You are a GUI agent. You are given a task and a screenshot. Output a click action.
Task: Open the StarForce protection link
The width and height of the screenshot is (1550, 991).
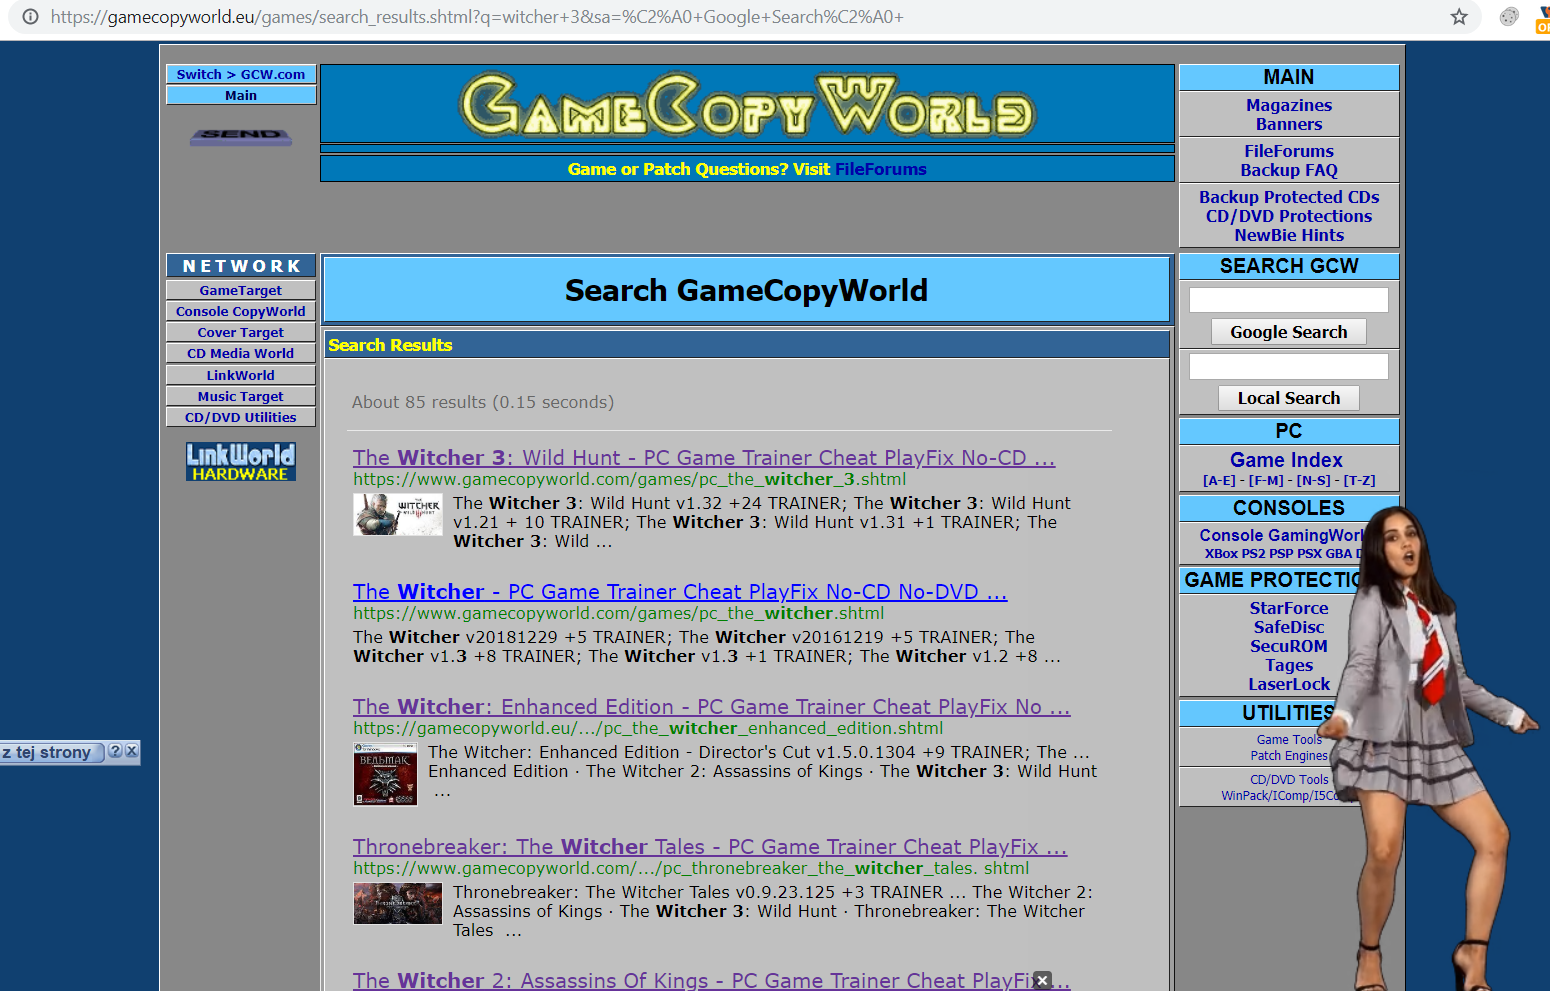(1289, 608)
